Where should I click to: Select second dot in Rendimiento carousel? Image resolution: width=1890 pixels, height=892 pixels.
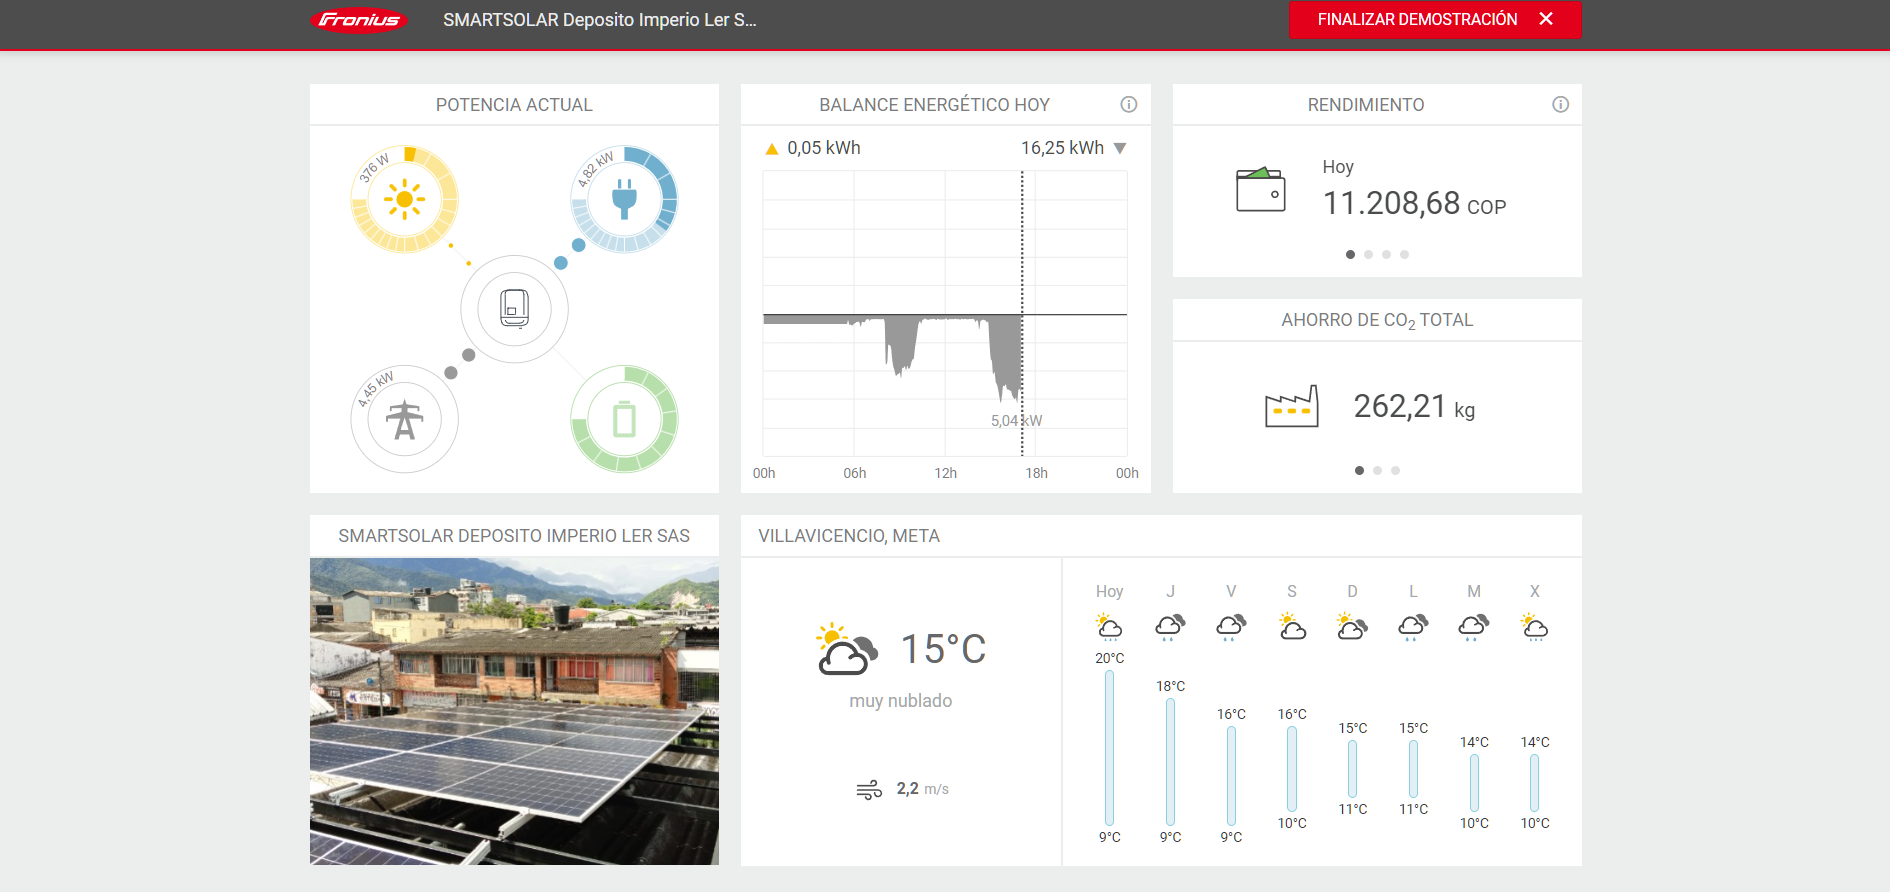click(1368, 255)
